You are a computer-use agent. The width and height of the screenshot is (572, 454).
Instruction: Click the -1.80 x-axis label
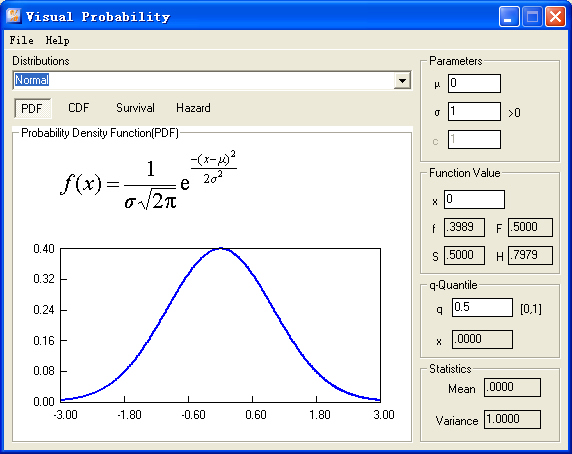[x=129, y=415]
